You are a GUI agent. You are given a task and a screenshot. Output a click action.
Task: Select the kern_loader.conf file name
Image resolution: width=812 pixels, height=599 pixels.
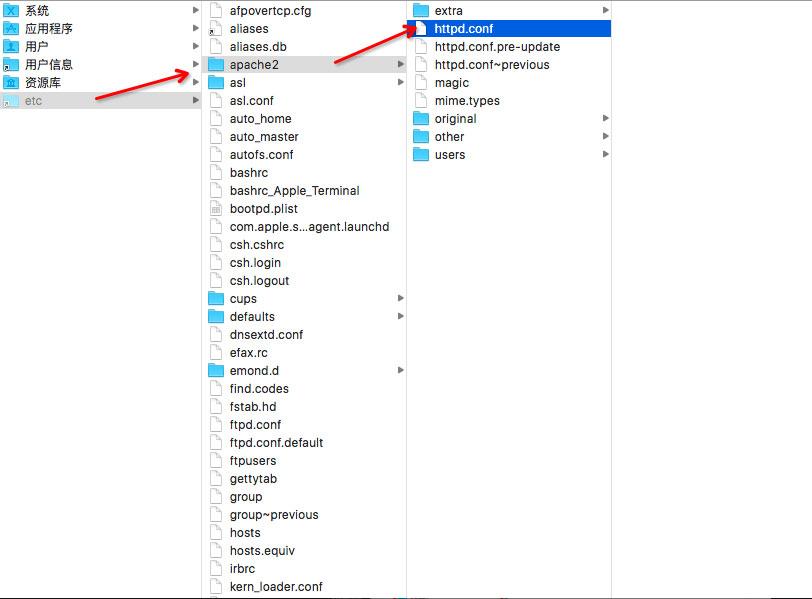(x=276, y=587)
